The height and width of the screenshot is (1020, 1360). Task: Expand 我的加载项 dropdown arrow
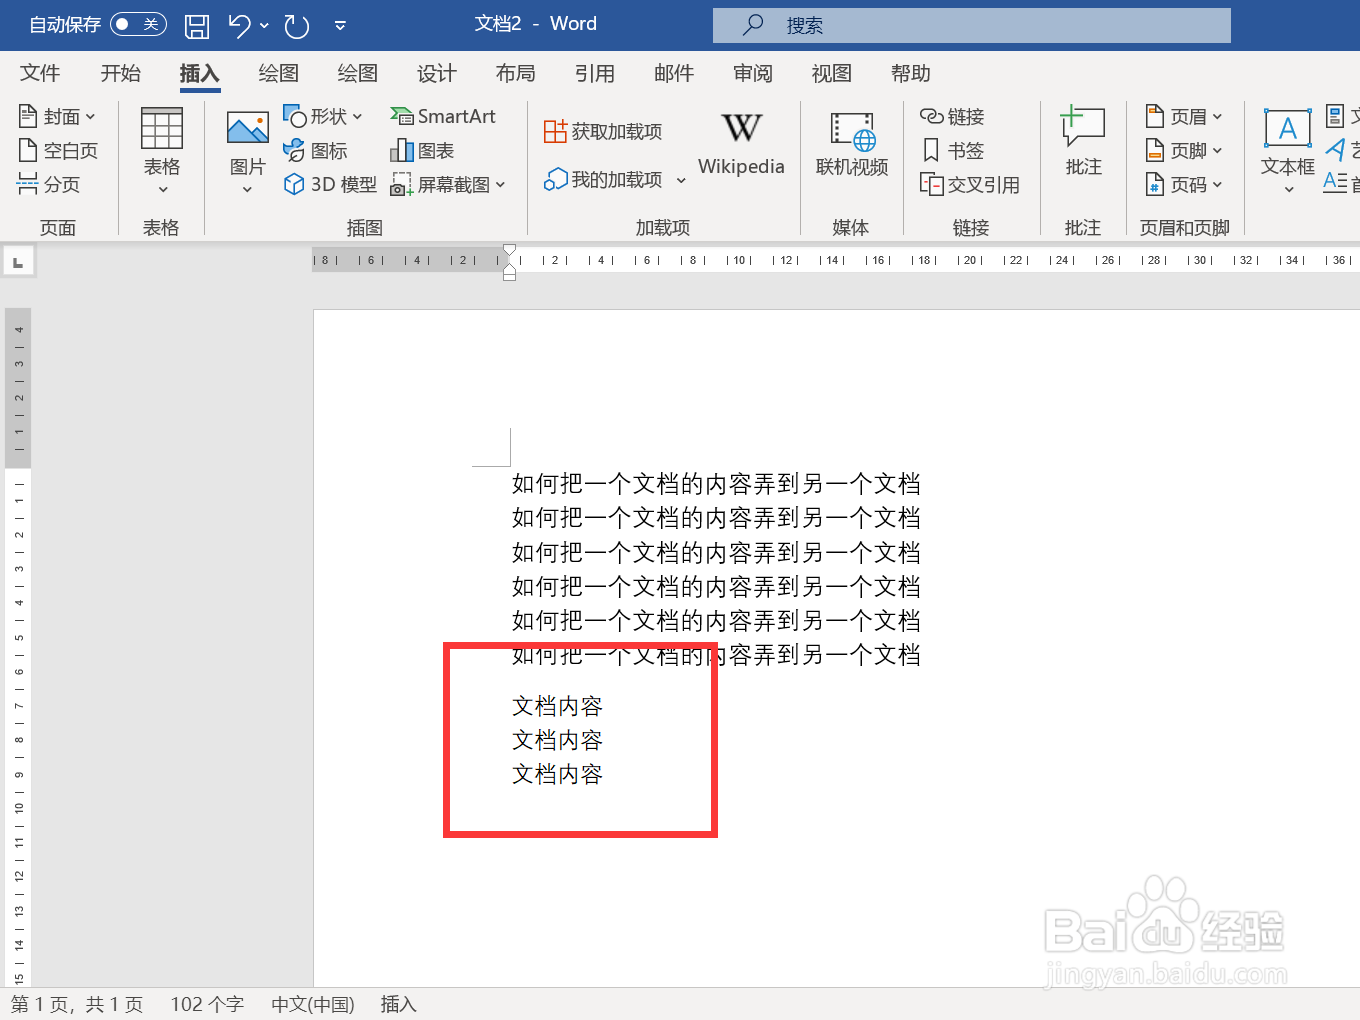pos(681,180)
